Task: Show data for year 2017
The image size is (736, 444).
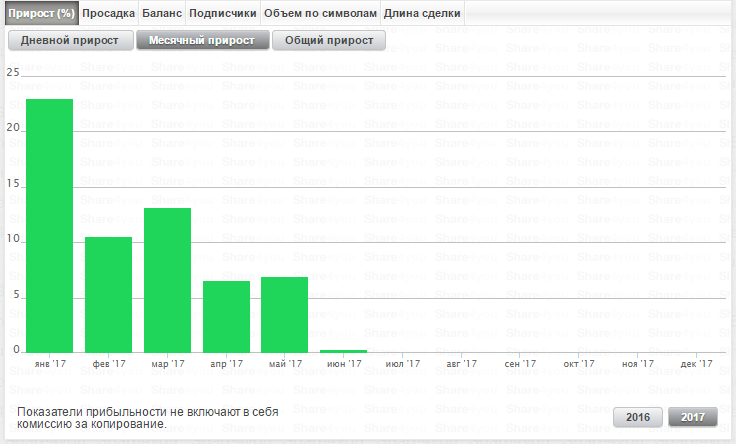Action: click(693, 417)
